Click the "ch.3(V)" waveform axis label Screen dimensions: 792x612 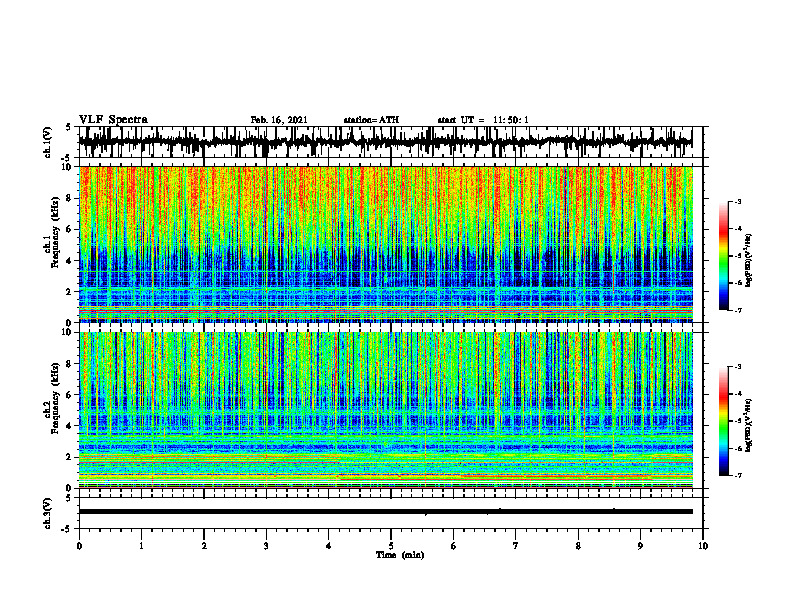[48, 513]
